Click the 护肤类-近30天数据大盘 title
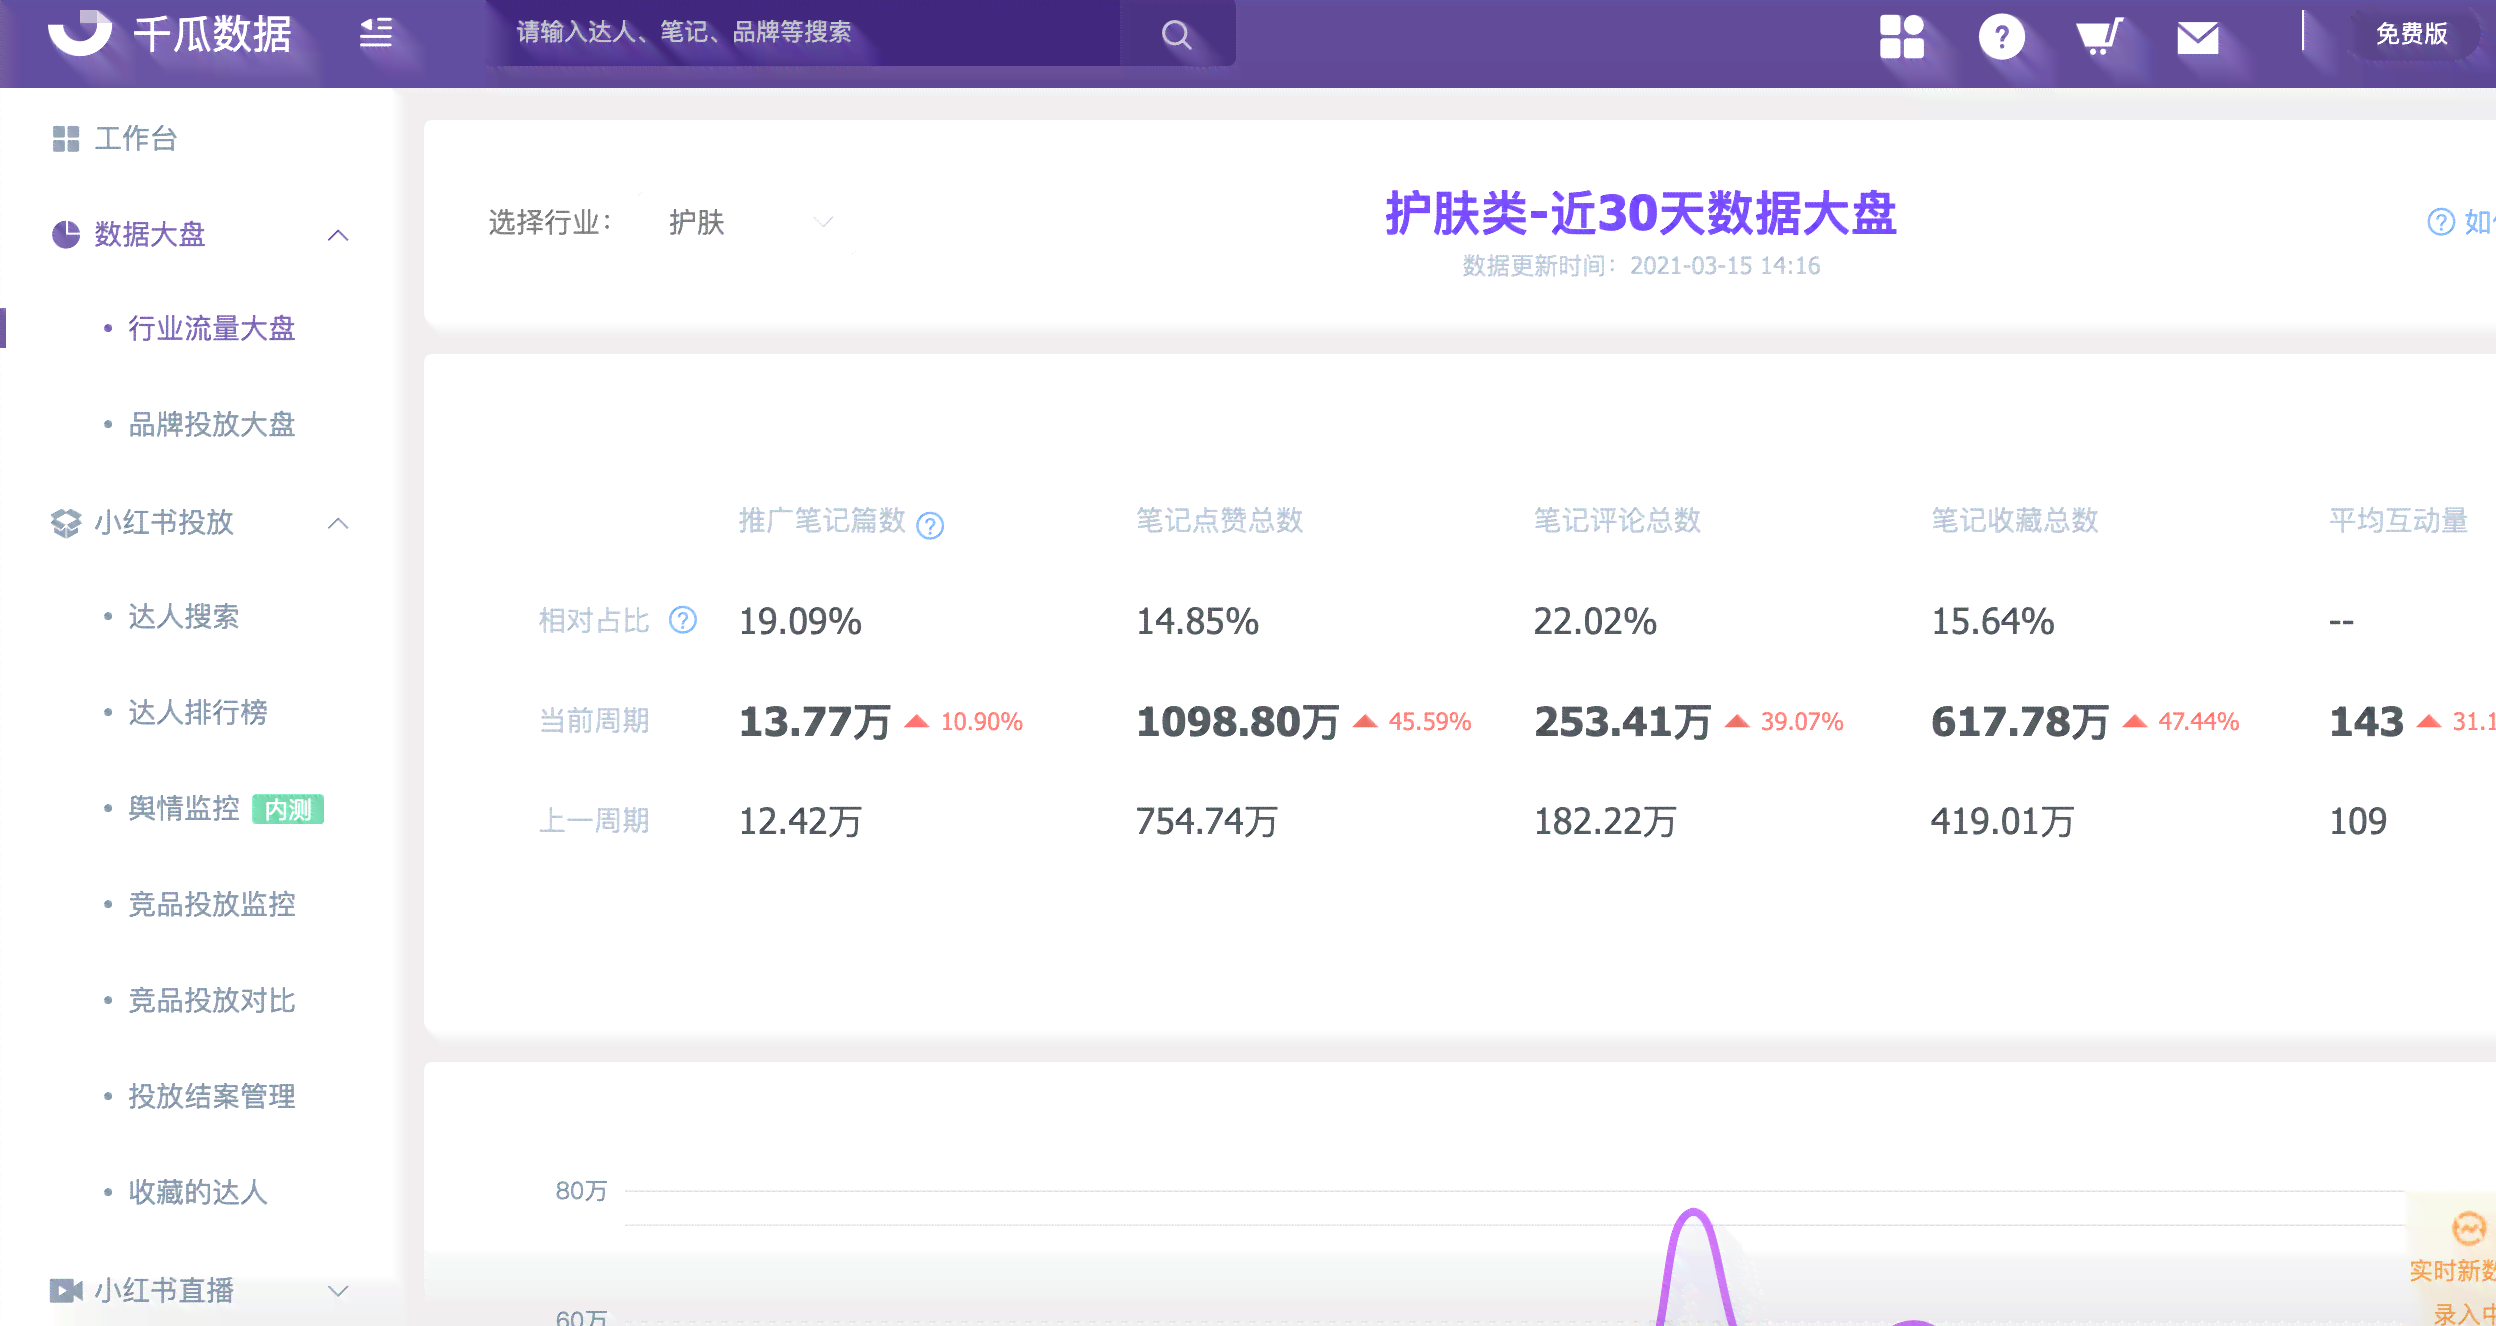Image resolution: width=2496 pixels, height=1326 pixels. pos(1640,213)
